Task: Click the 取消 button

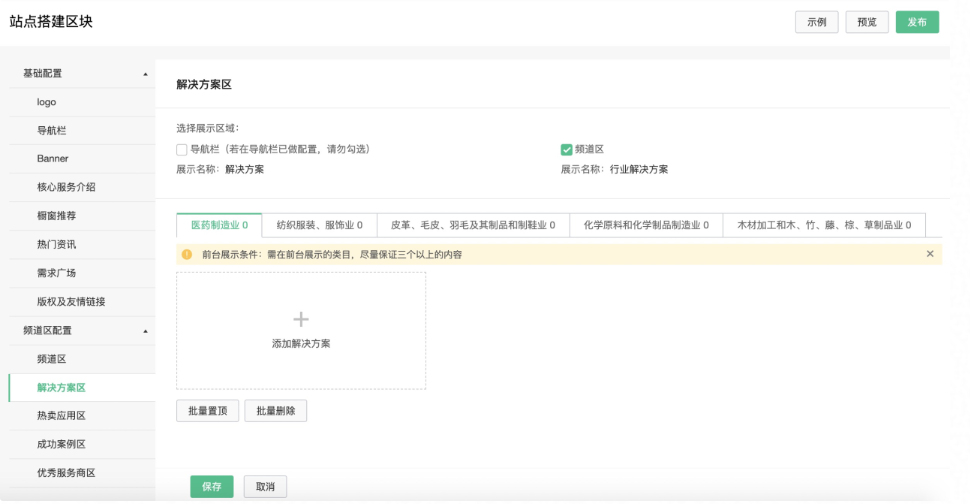Action: click(x=265, y=487)
